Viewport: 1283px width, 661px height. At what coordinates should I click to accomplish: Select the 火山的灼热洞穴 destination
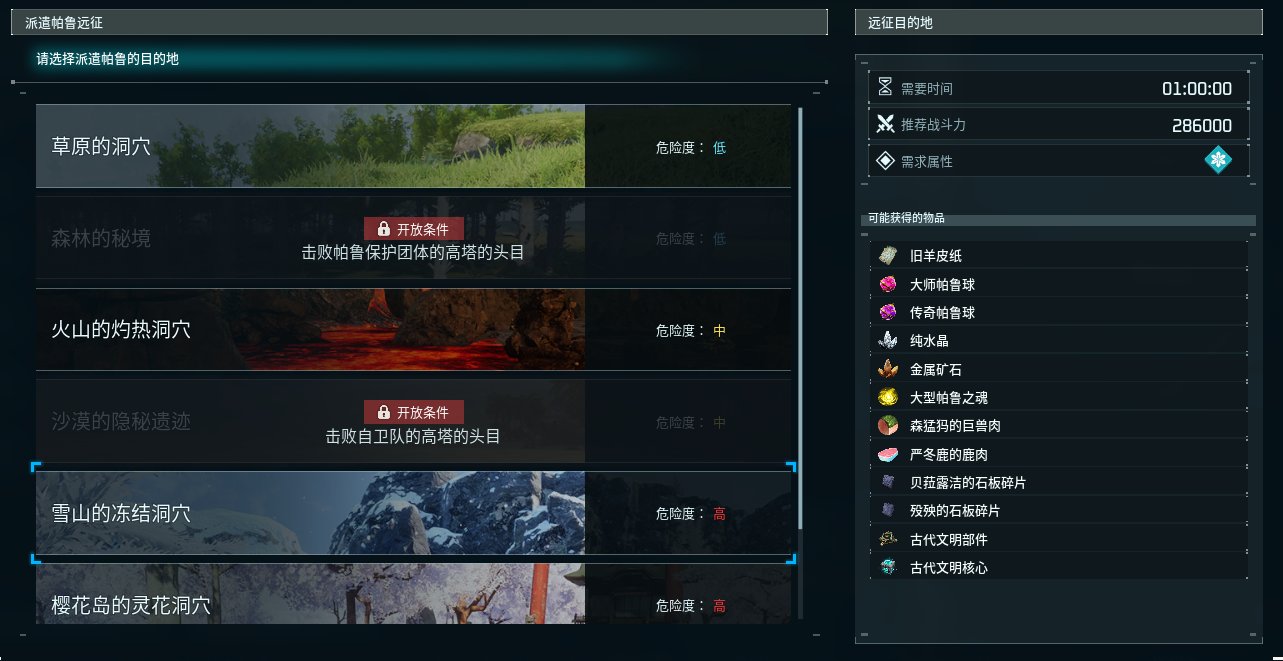(x=413, y=329)
